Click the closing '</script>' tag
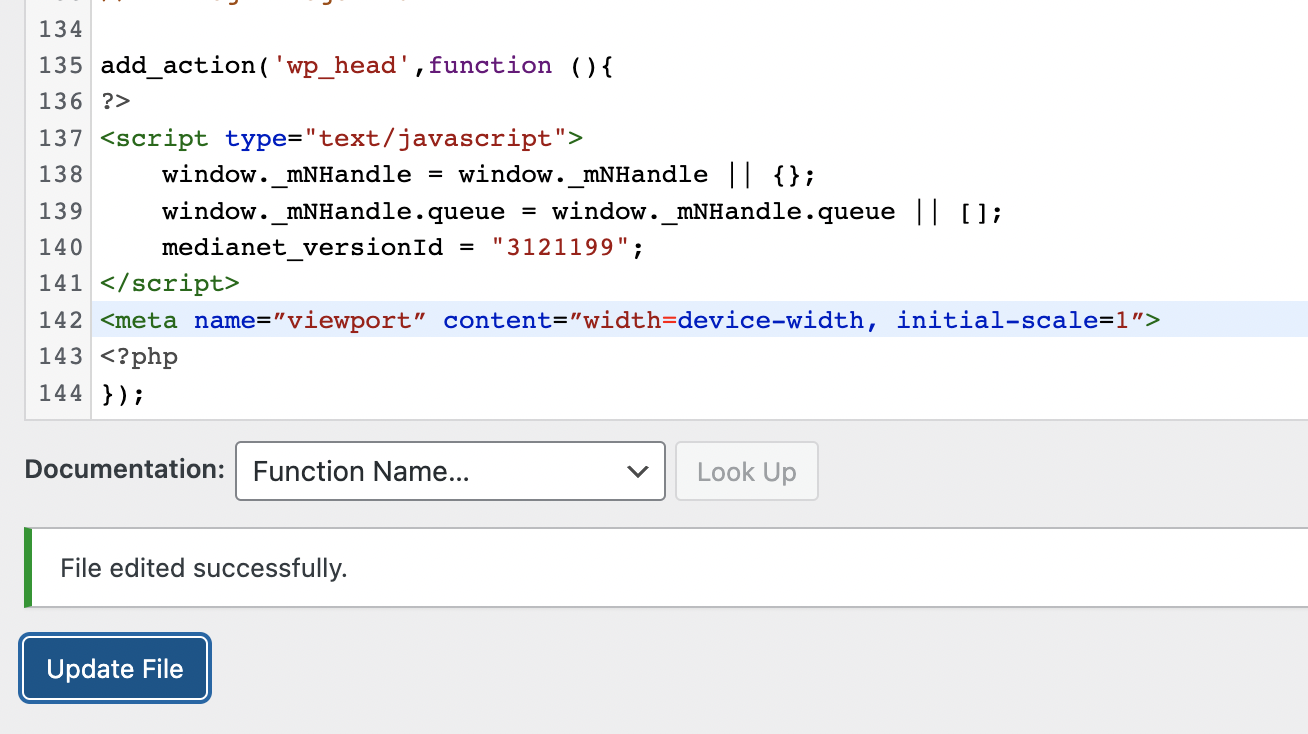The image size is (1308, 734). 171,284
